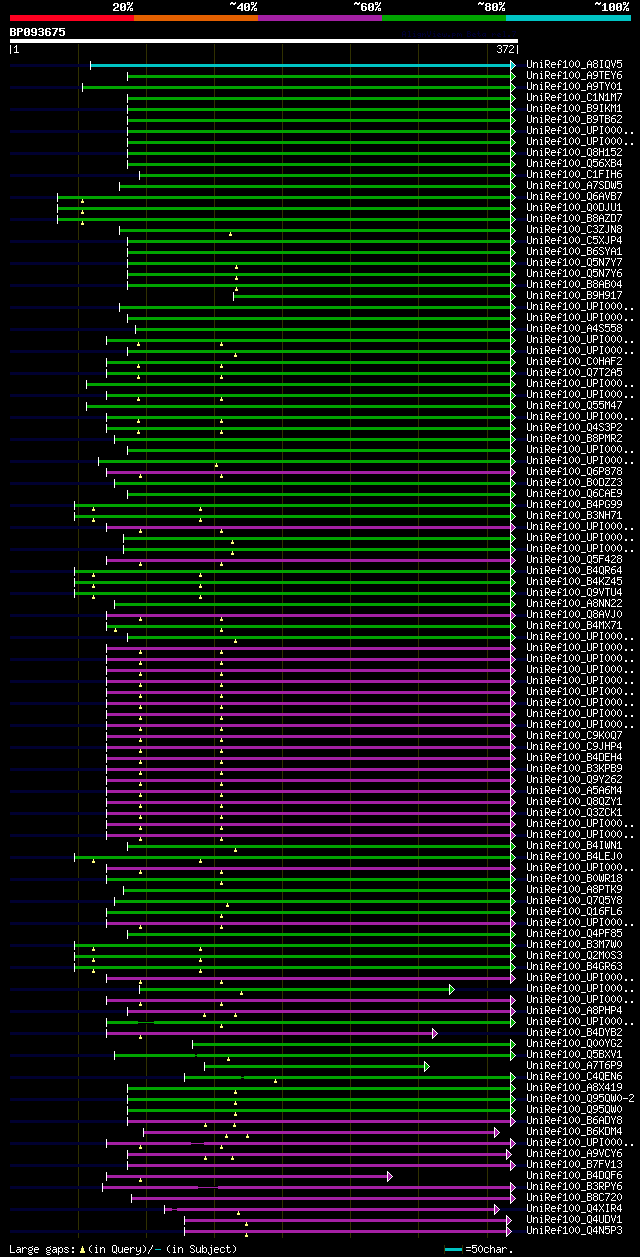The height and width of the screenshot is (1257, 640).
Task: Open the UniRef100_Q2M0S3 label
Action: coord(574,955)
